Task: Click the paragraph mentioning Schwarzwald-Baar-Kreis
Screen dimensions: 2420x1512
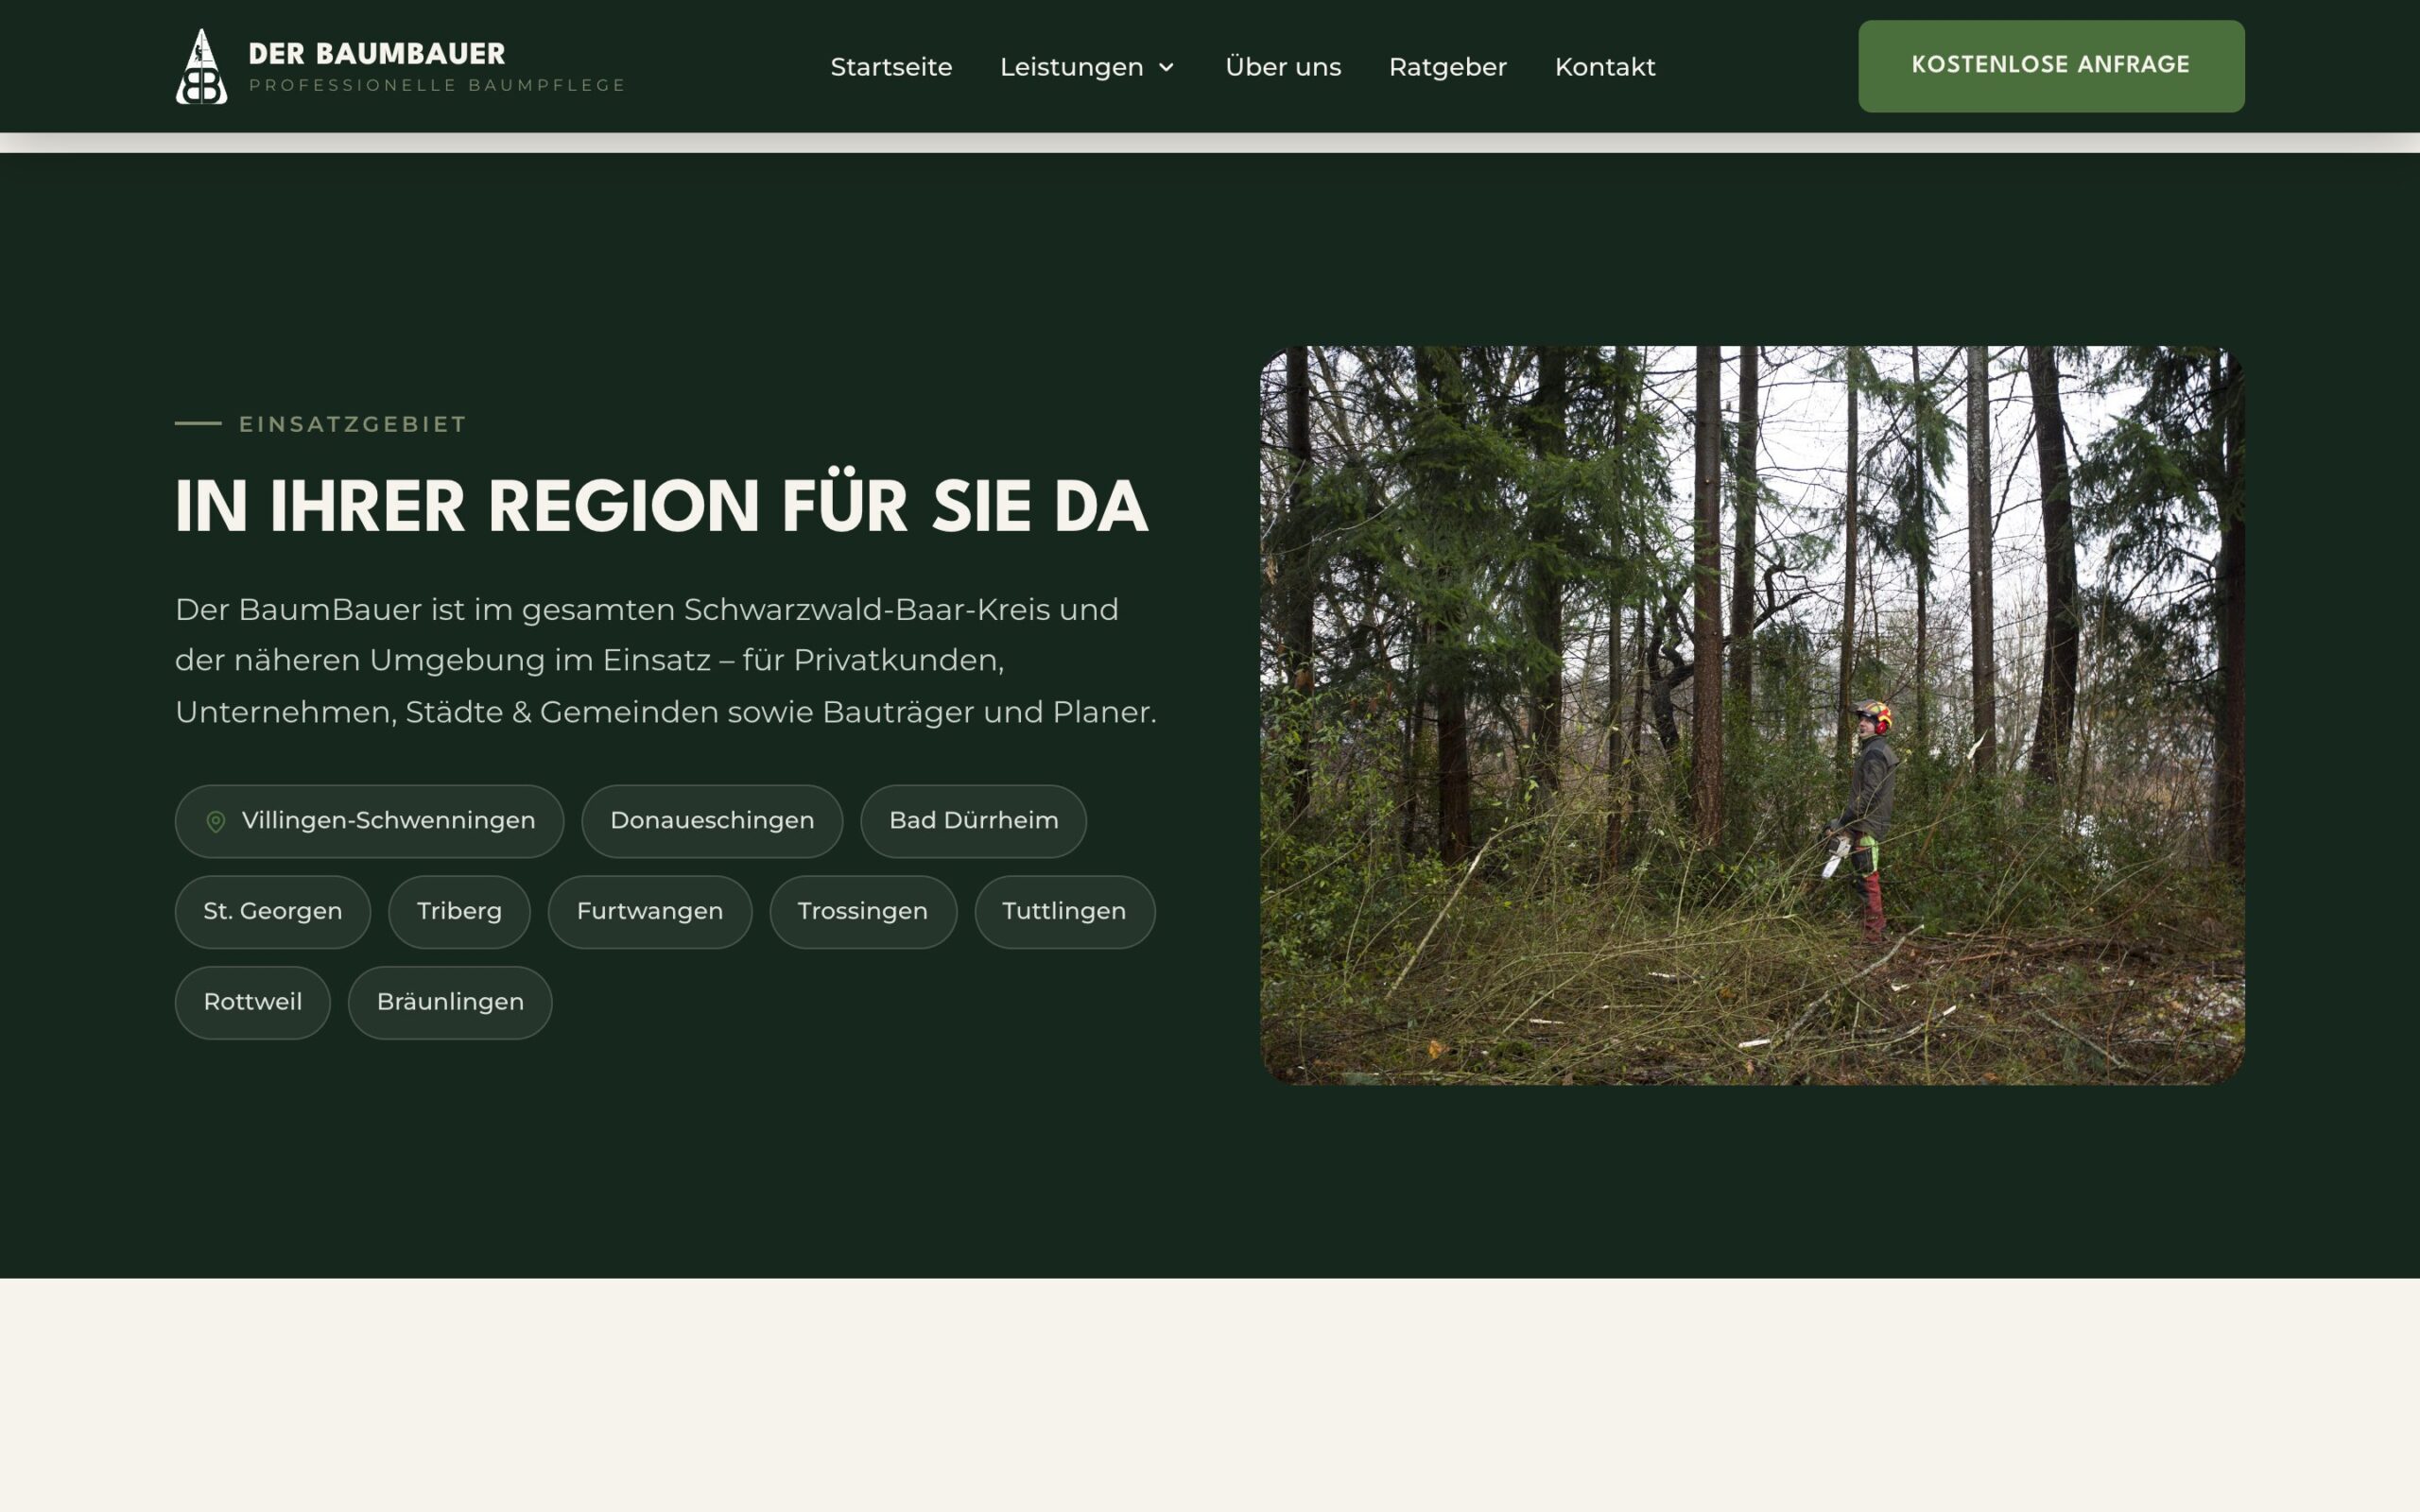Action: point(665,660)
